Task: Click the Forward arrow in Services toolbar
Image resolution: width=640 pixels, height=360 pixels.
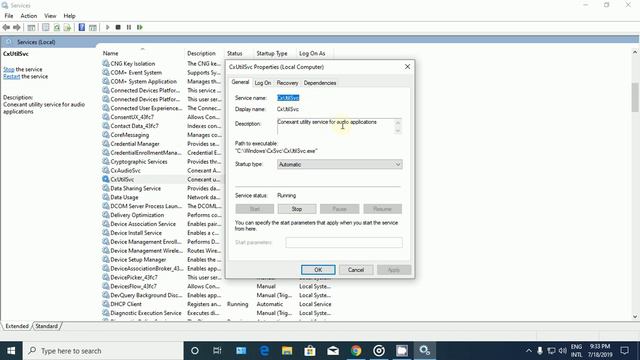Action: [17, 27]
